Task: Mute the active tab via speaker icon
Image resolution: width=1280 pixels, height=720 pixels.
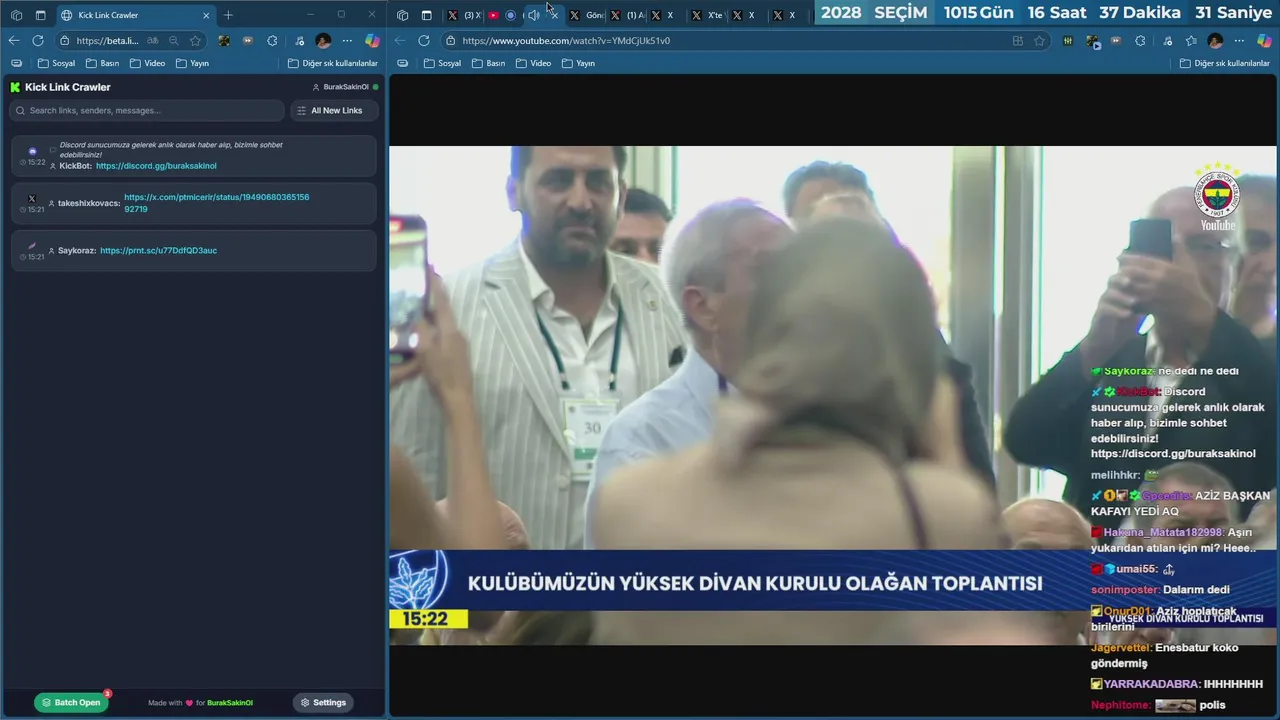Action: pyautogui.click(x=533, y=15)
